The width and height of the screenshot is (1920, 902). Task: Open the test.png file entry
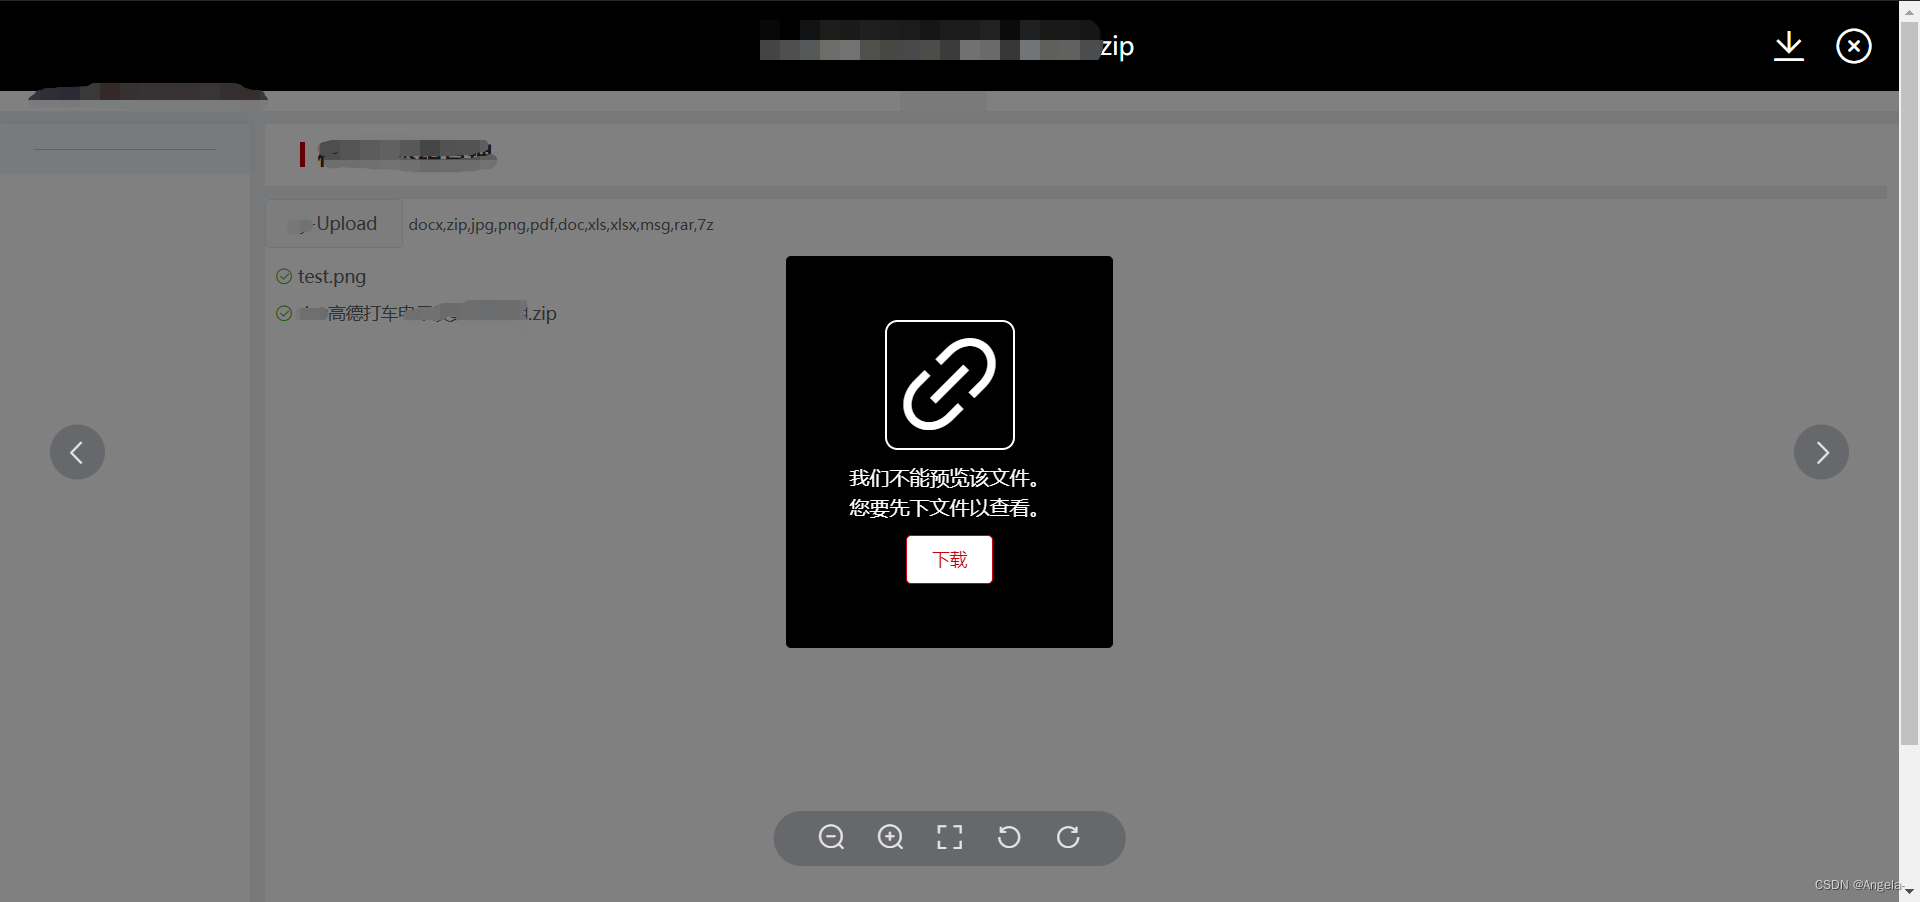pyautogui.click(x=332, y=276)
